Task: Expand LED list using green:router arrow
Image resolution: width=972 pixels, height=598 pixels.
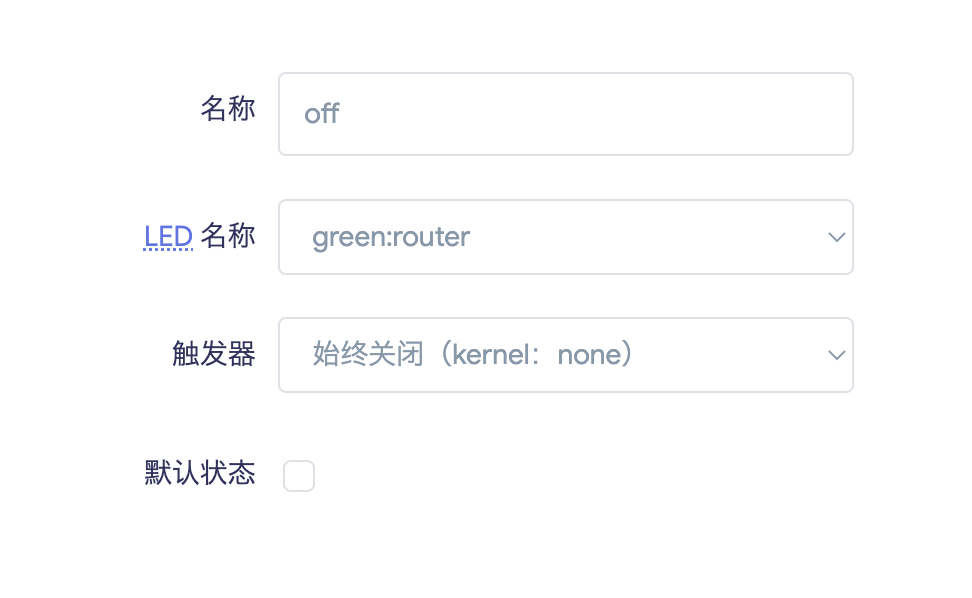Action: tap(837, 237)
